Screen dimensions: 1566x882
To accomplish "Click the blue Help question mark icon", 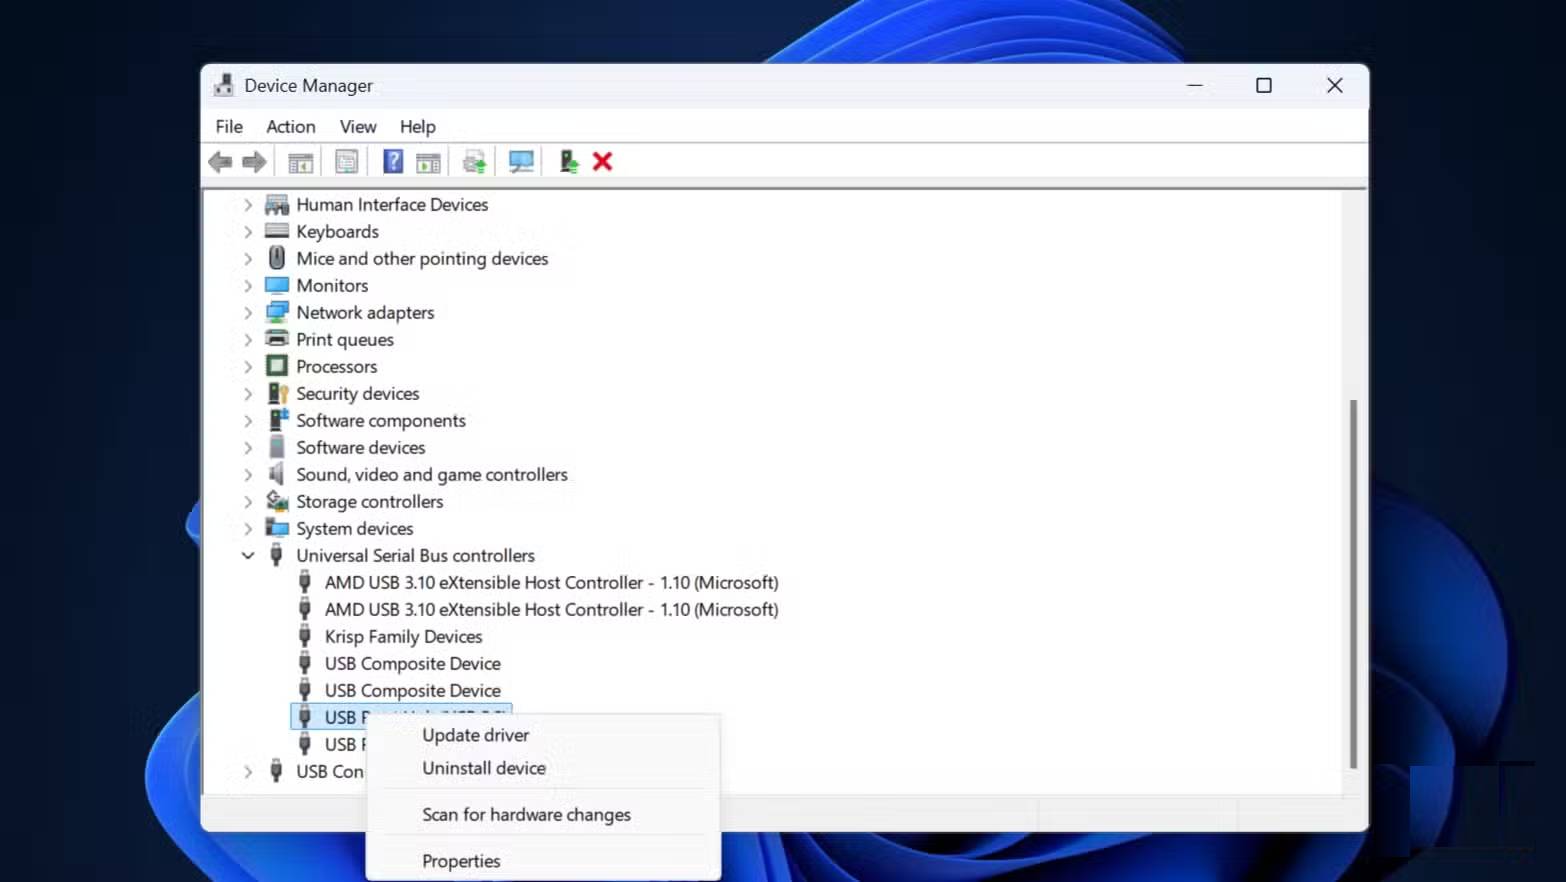I will [x=393, y=162].
